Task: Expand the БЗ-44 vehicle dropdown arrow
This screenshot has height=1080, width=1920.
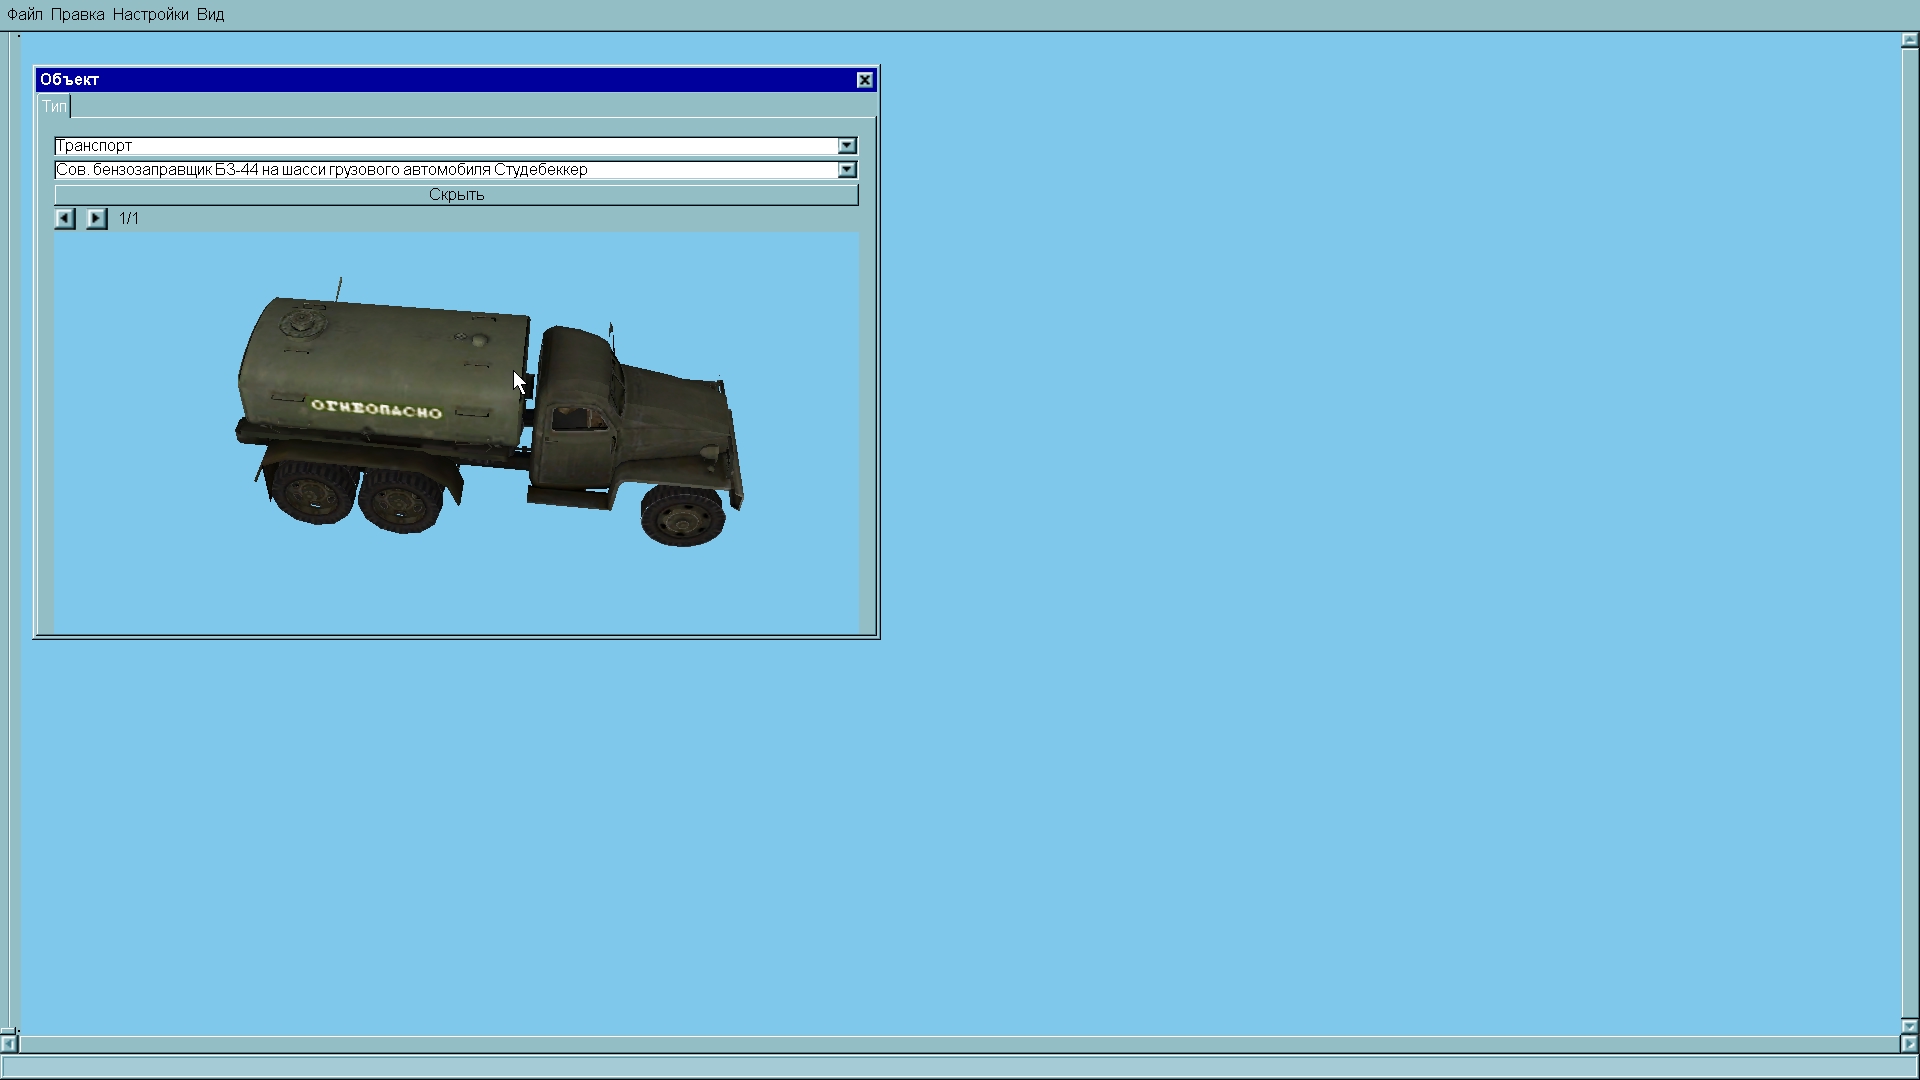Action: (x=847, y=170)
